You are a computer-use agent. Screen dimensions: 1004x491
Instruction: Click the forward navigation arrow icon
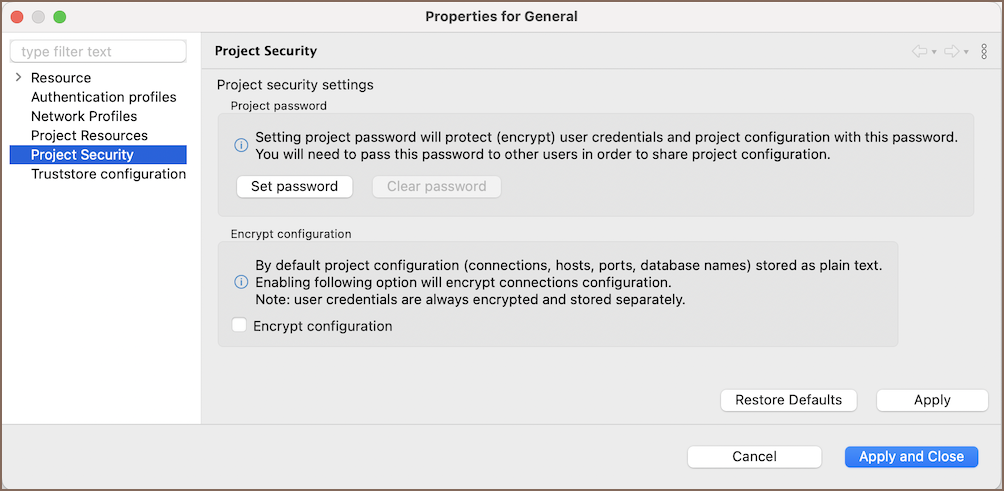click(952, 51)
